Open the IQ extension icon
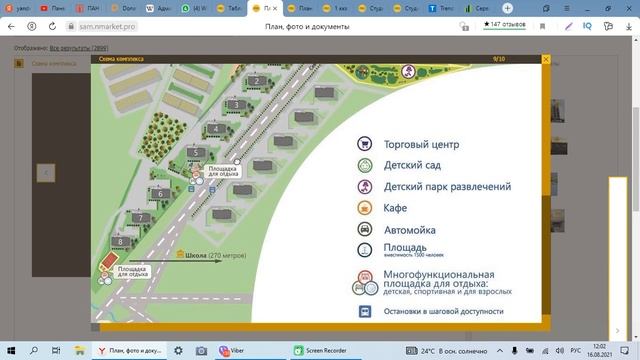The image size is (640, 360). click(x=587, y=26)
